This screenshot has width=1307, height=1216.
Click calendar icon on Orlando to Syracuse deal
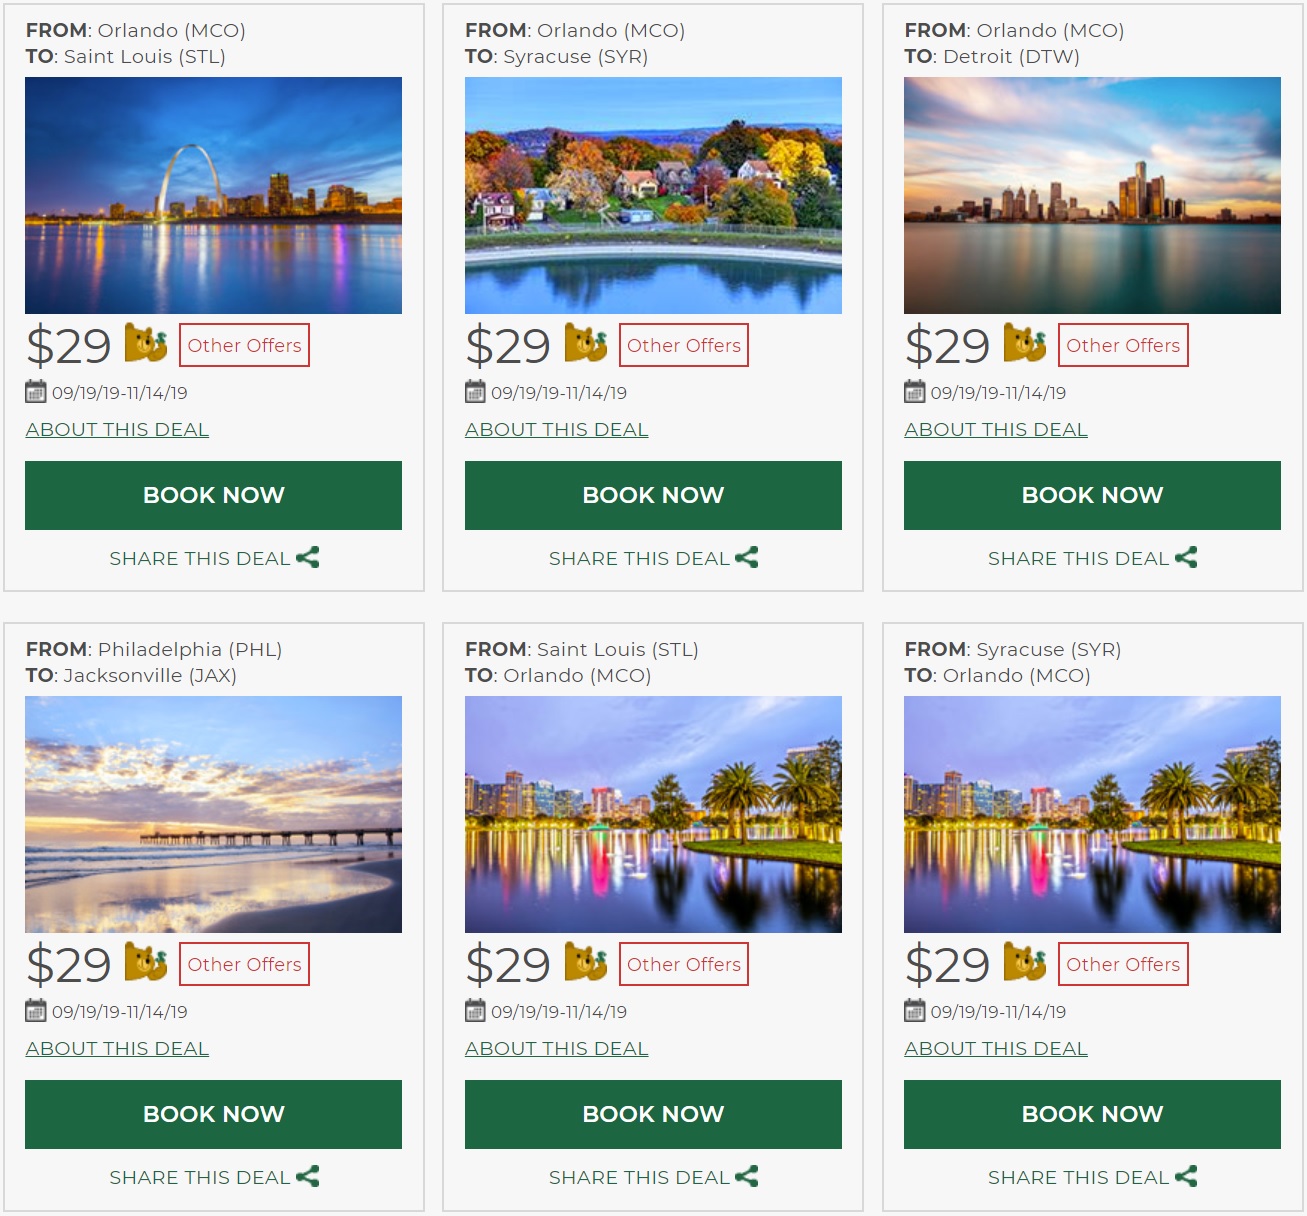click(475, 392)
